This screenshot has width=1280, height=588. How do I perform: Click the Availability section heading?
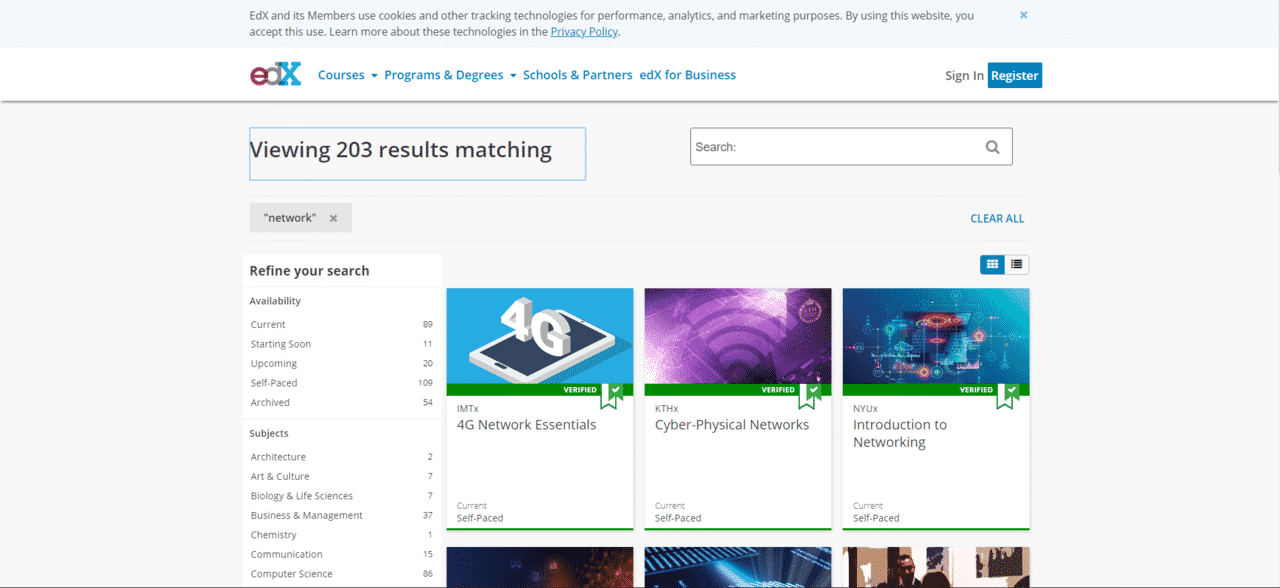click(x=275, y=301)
